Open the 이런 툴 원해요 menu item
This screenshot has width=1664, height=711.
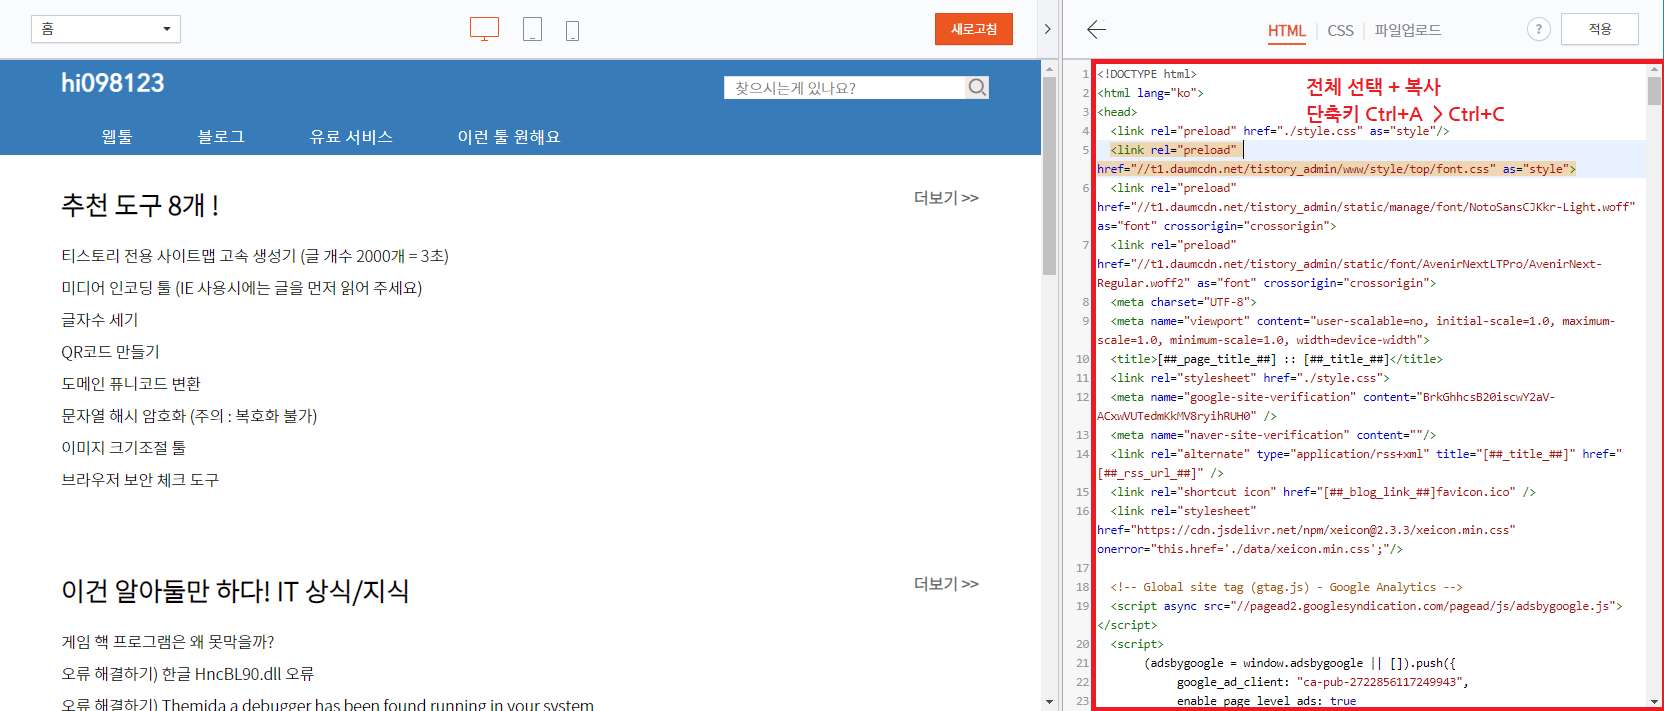tap(509, 137)
